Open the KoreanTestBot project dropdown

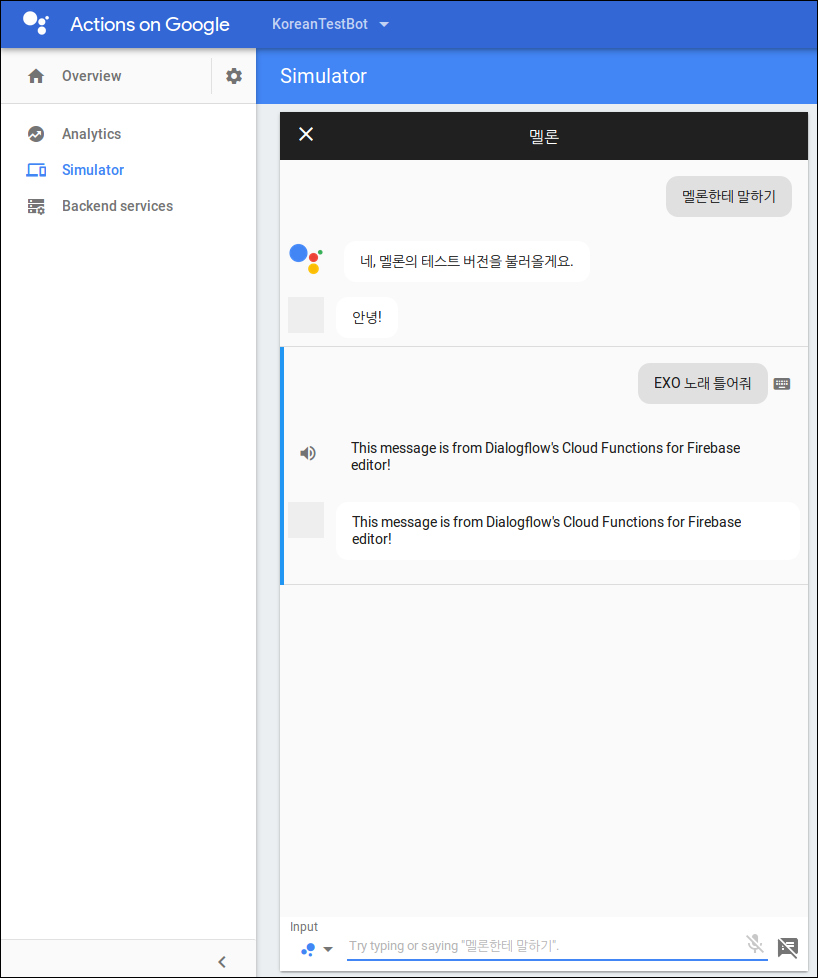click(330, 24)
